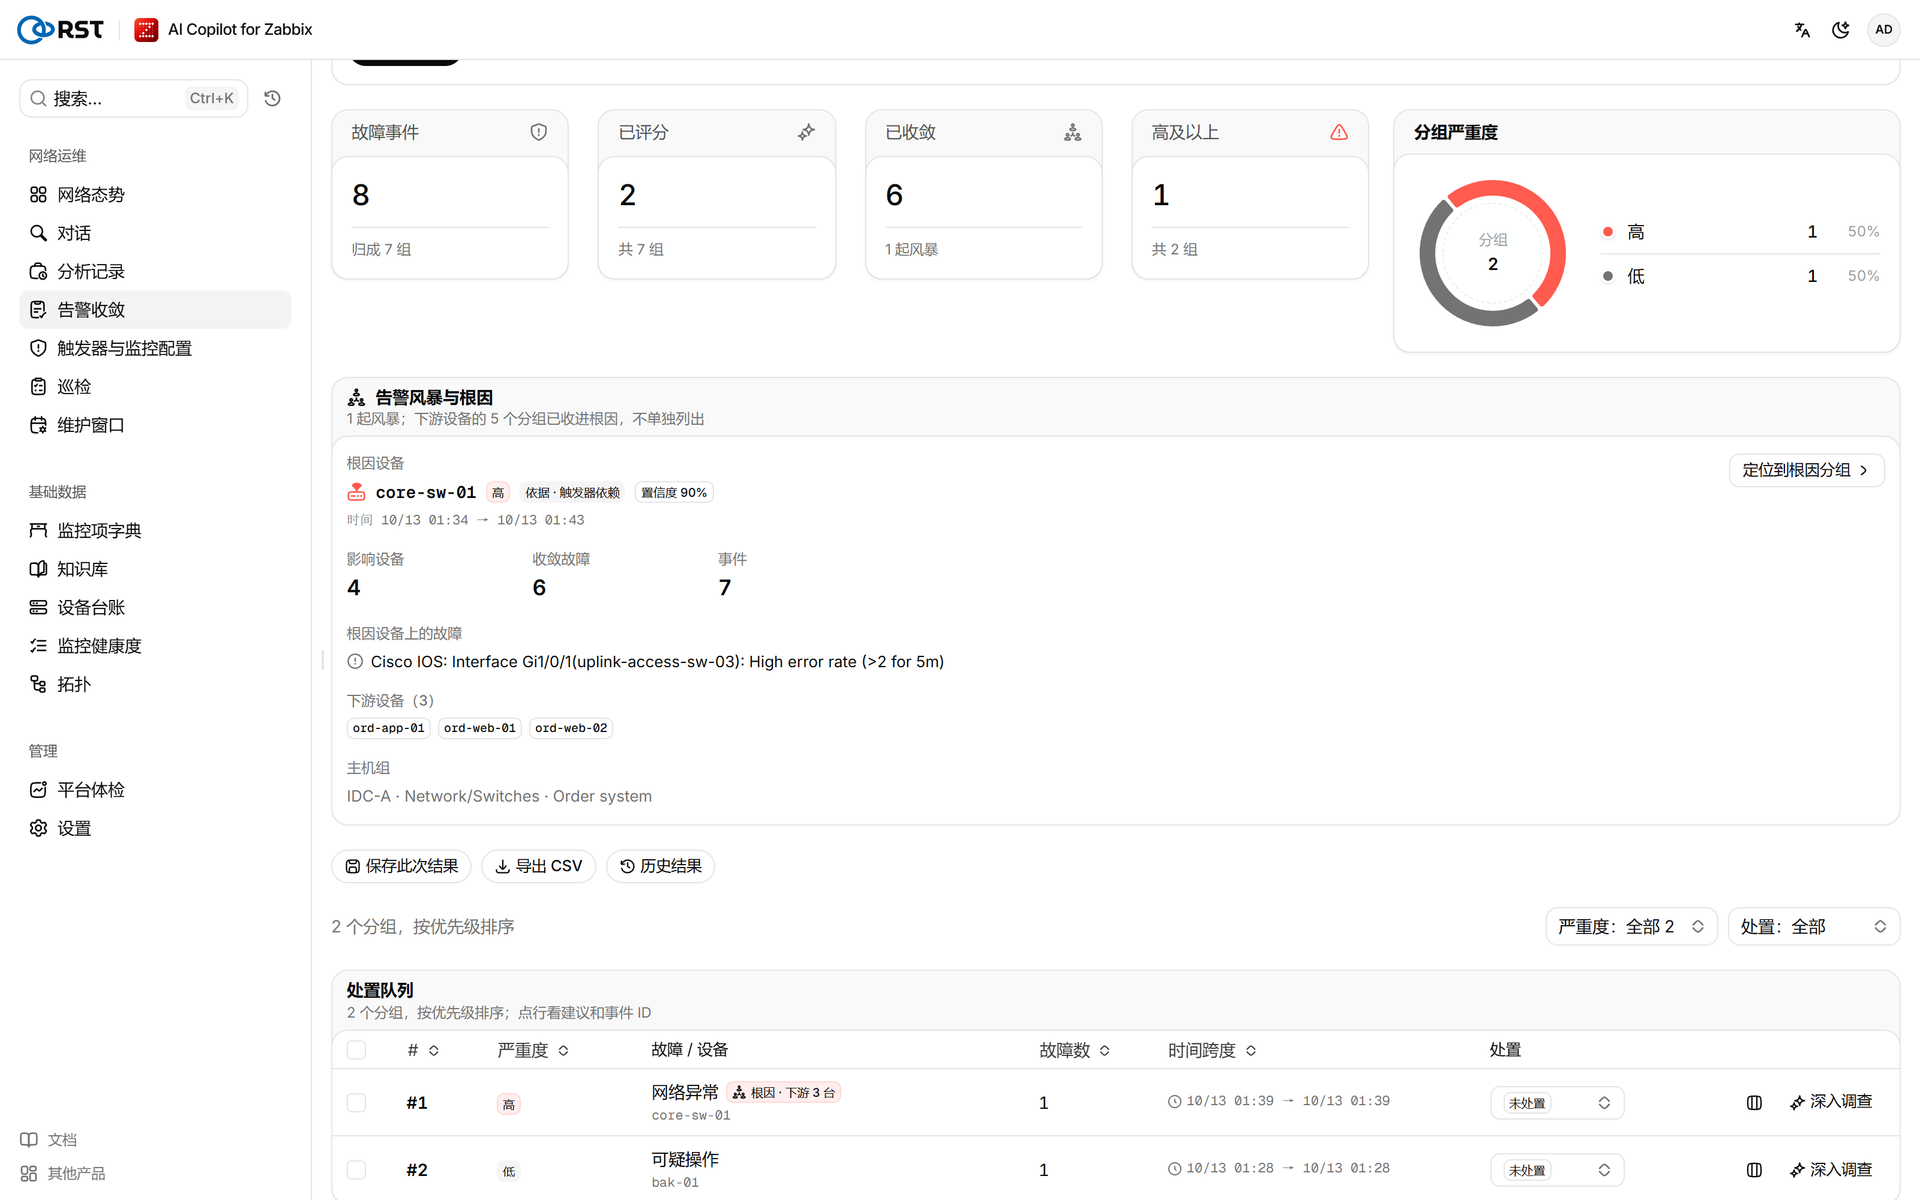Click the search history clock icon
This screenshot has width=1920, height=1200.
click(272, 98)
